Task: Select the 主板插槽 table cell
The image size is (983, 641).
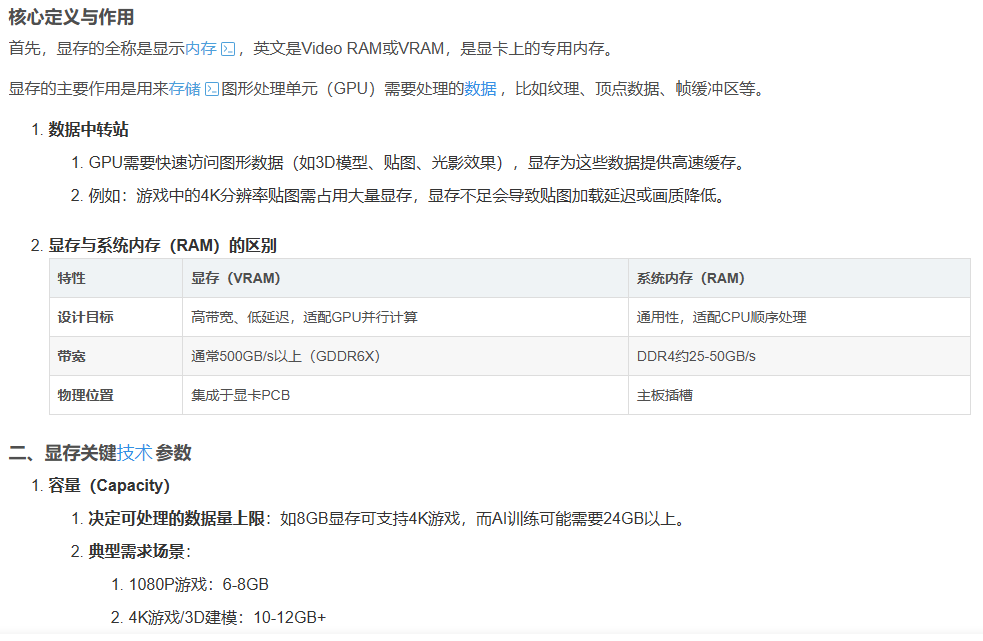Action: coord(665,395)
